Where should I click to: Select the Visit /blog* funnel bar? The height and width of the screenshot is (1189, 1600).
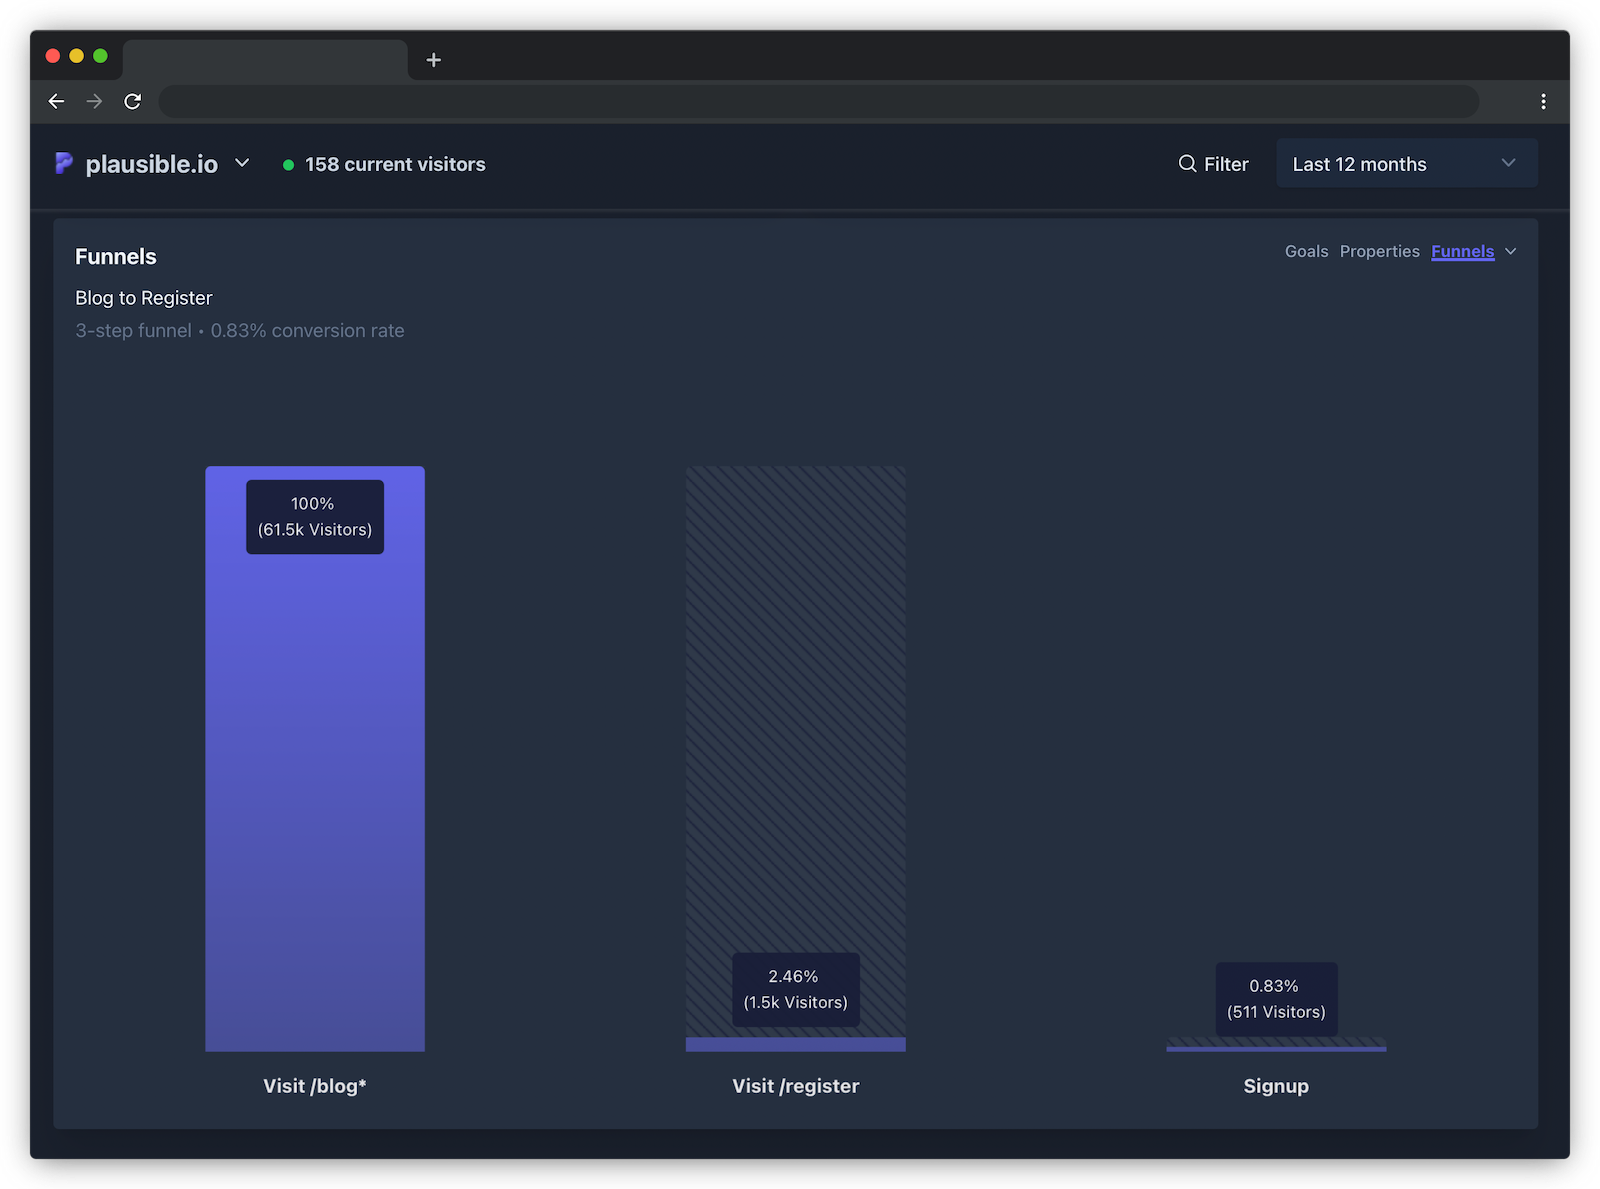click(315, 760)
